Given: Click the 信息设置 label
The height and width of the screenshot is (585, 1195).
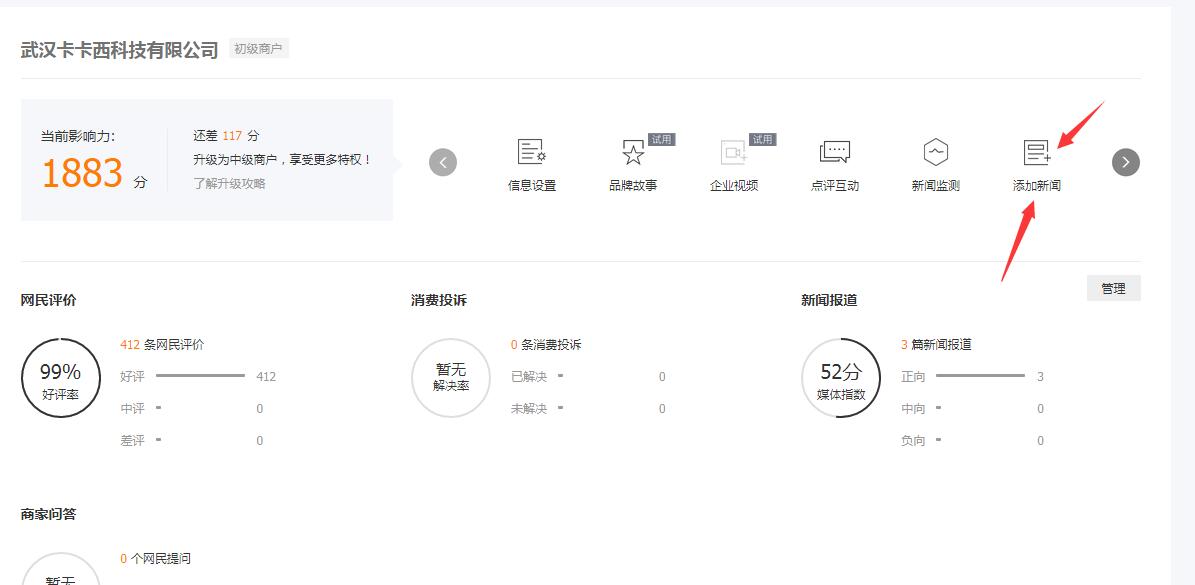Looking at the screenshot, I should (532, 186).
